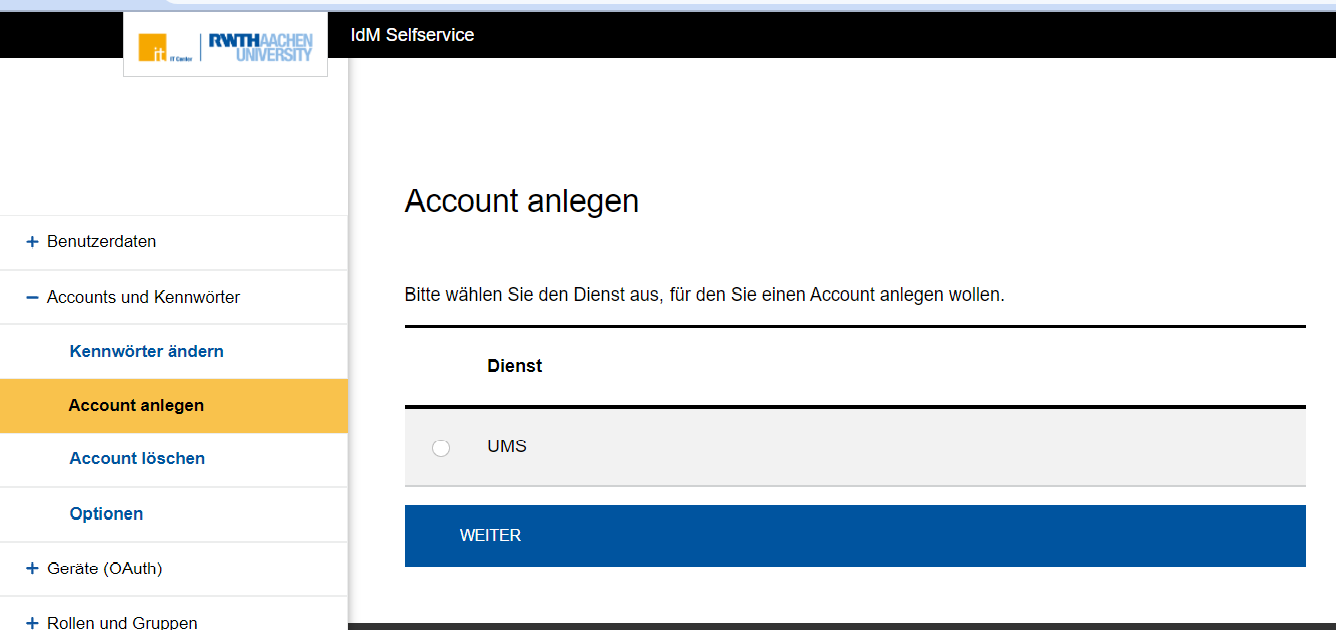Click the IdM Selfservice header title
The height and width of the screenshot is (630, 1336).
pyautogui.click(x=412, y=35)
